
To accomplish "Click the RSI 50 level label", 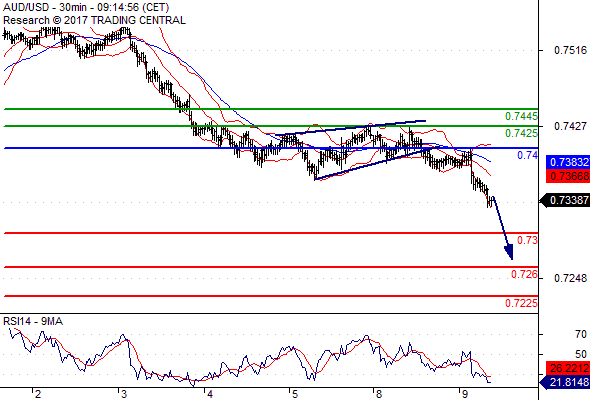I will pyautogui.click(x=581, y=354).
